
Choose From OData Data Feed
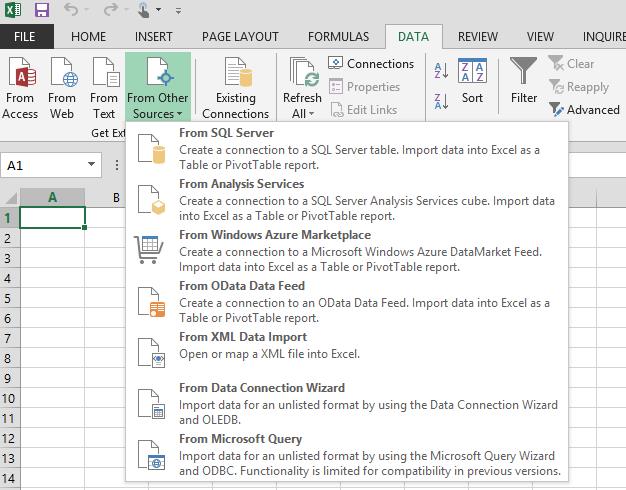tap(347, 302)
